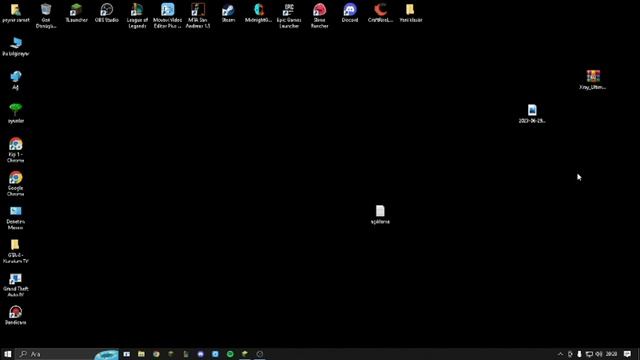Open the Denetim Masası icon
Screen dimensions: 640x360
click(x=16, y=218)
